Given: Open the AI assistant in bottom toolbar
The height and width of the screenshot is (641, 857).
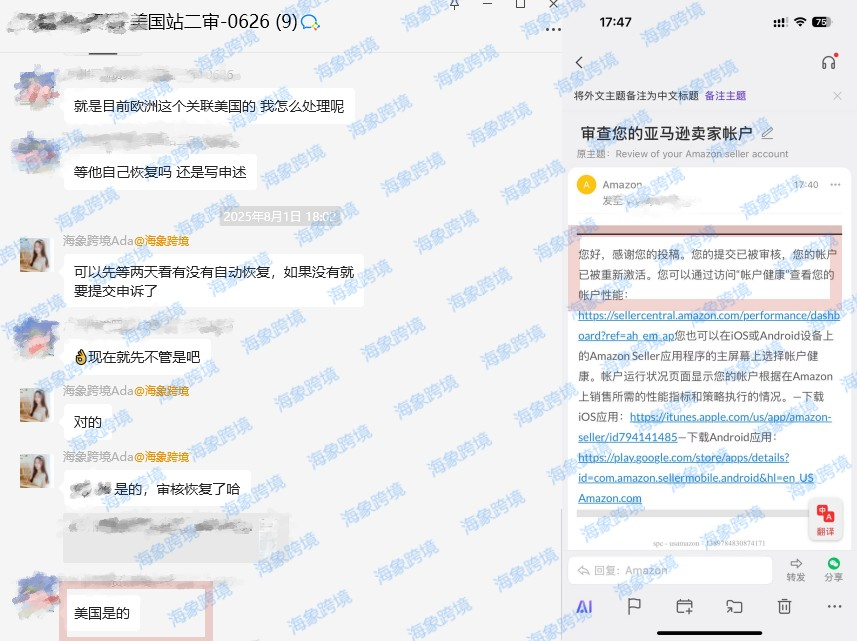Looking at the screenshot, I should 584,607.
